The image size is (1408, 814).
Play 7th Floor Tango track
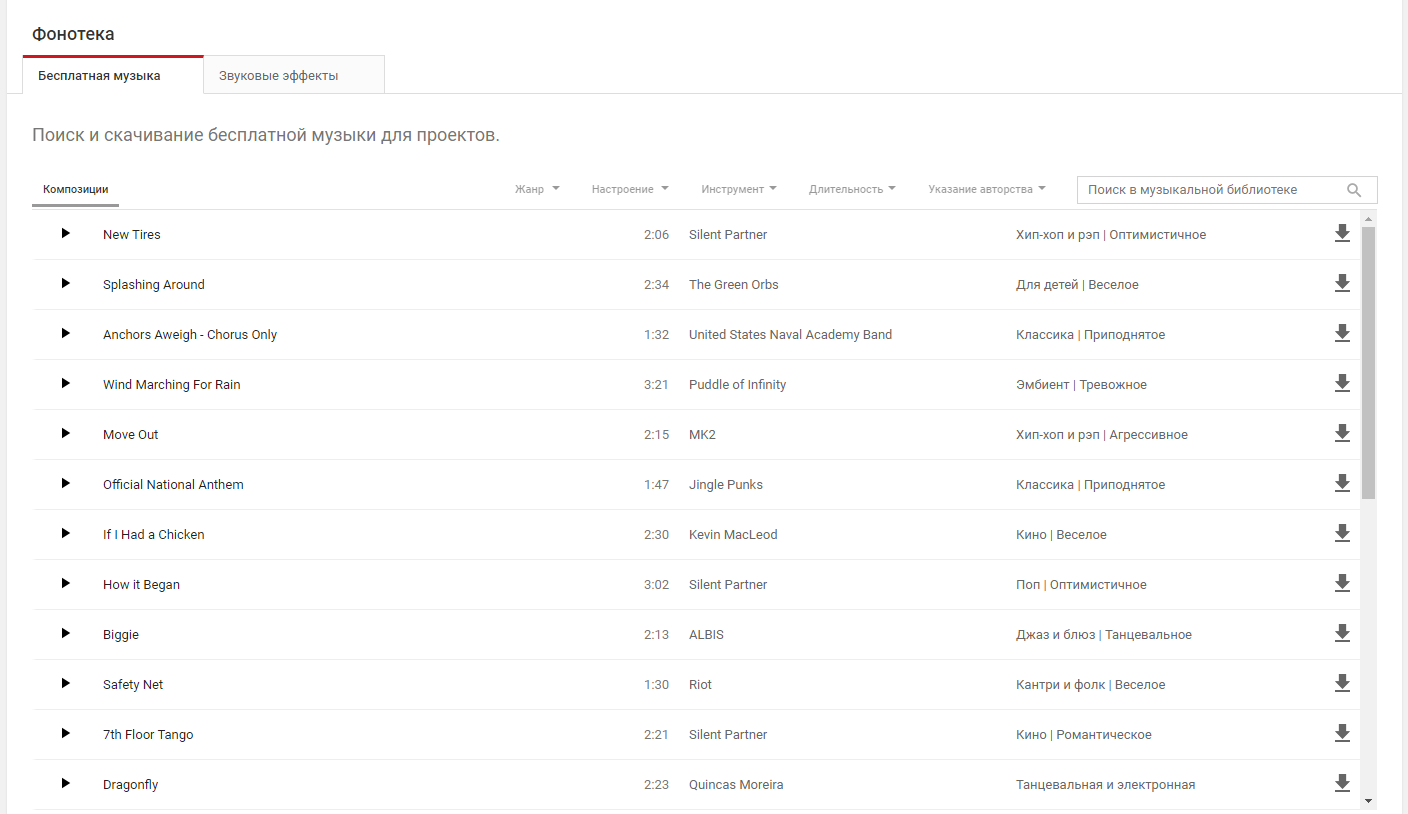pos(66,733)
